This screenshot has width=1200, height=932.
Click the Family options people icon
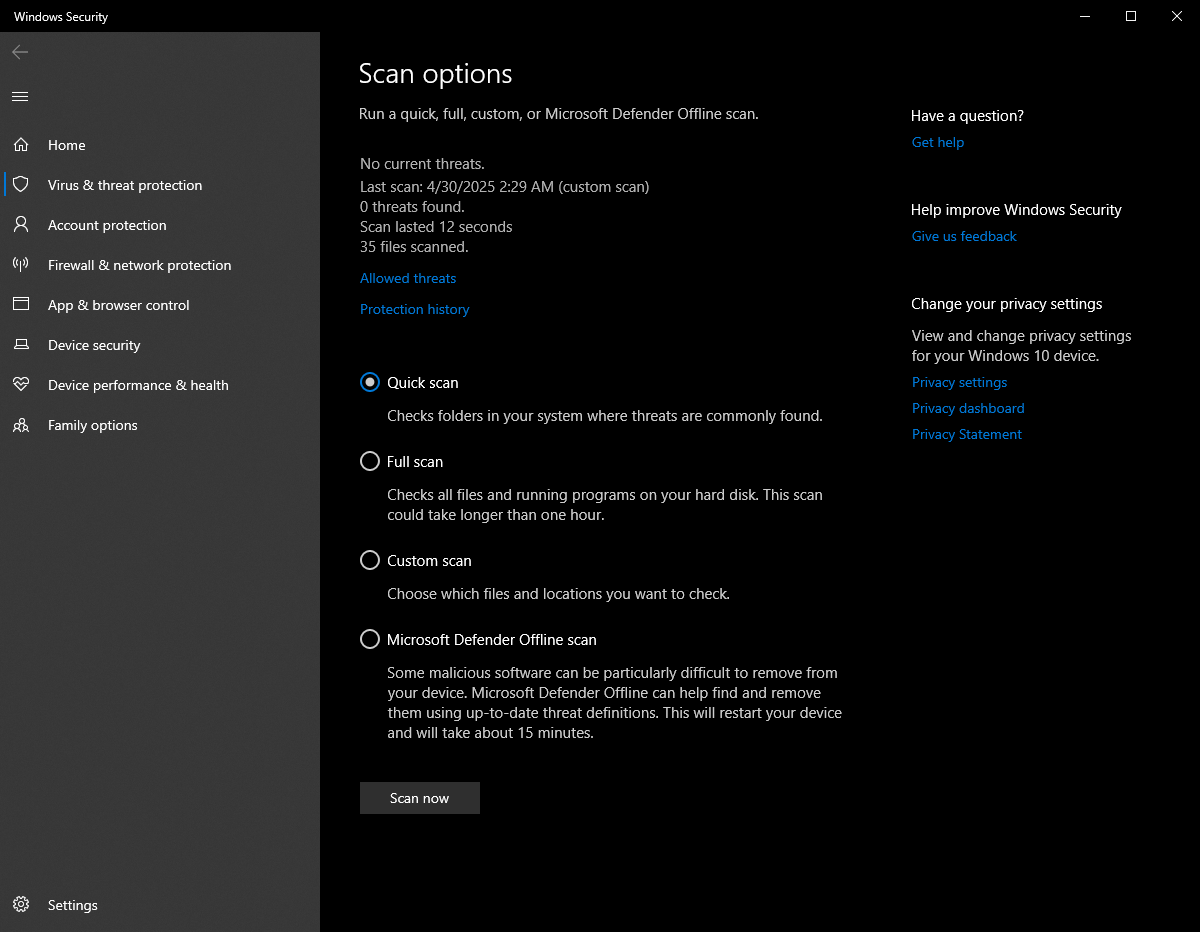click(x=20, y=425)
